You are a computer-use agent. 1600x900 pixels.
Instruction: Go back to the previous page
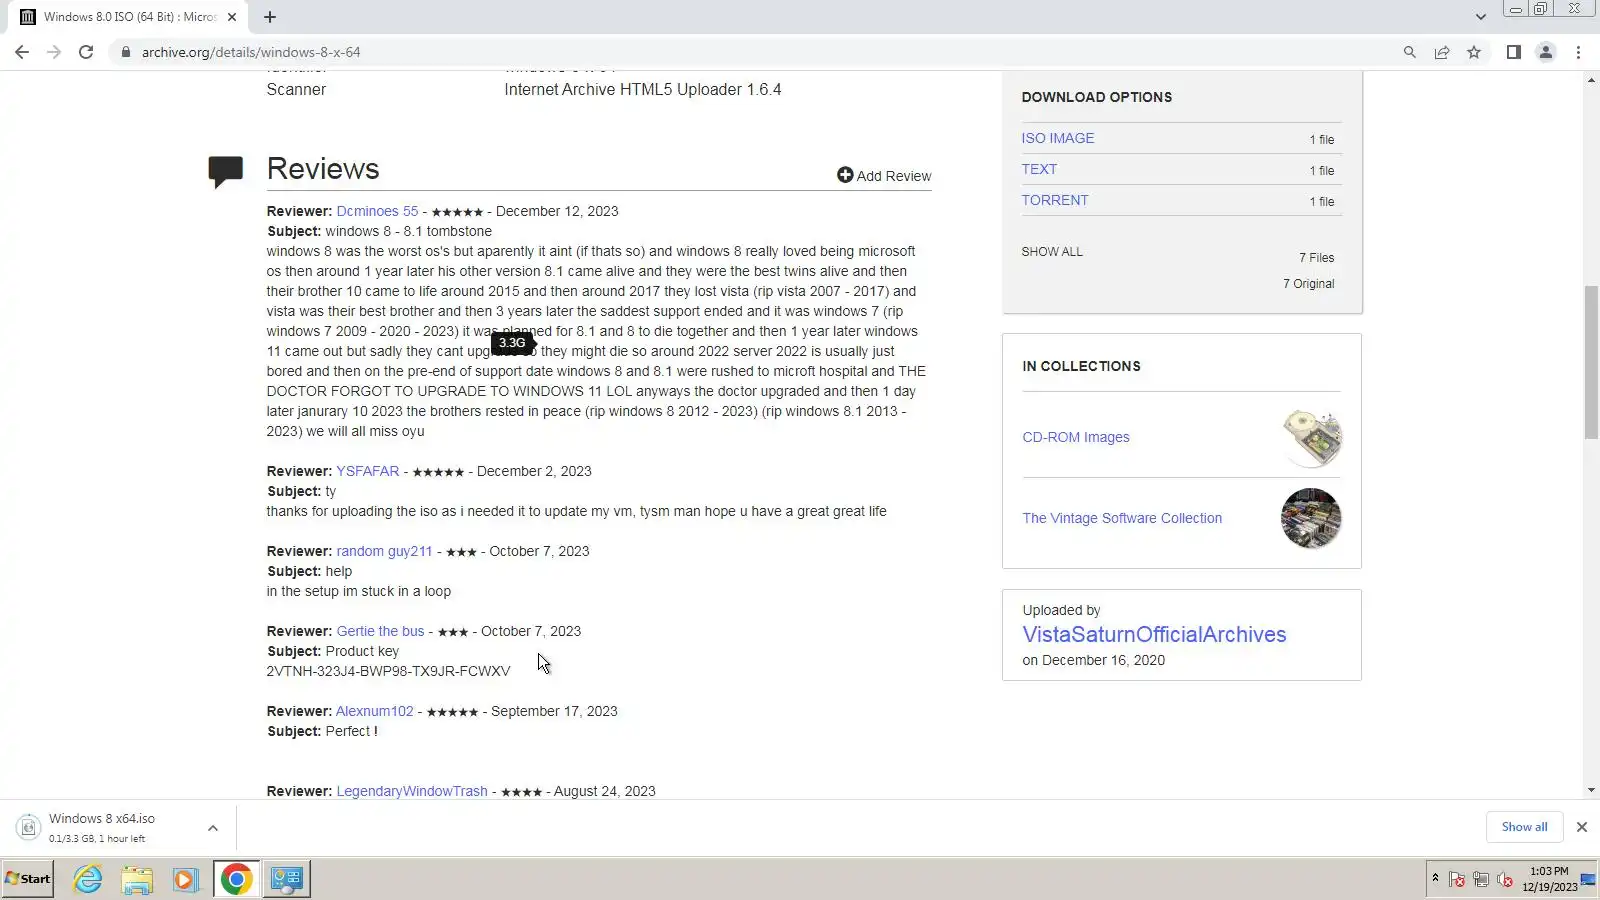(22, 52)
